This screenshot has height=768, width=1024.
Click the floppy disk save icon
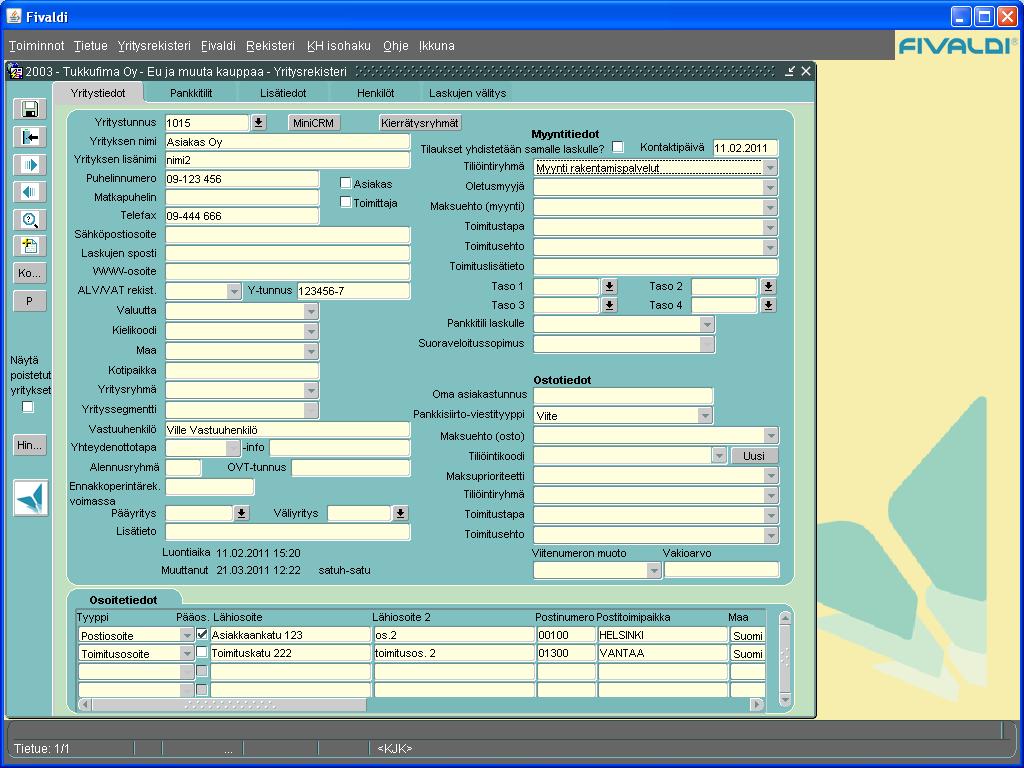(30, 109)
